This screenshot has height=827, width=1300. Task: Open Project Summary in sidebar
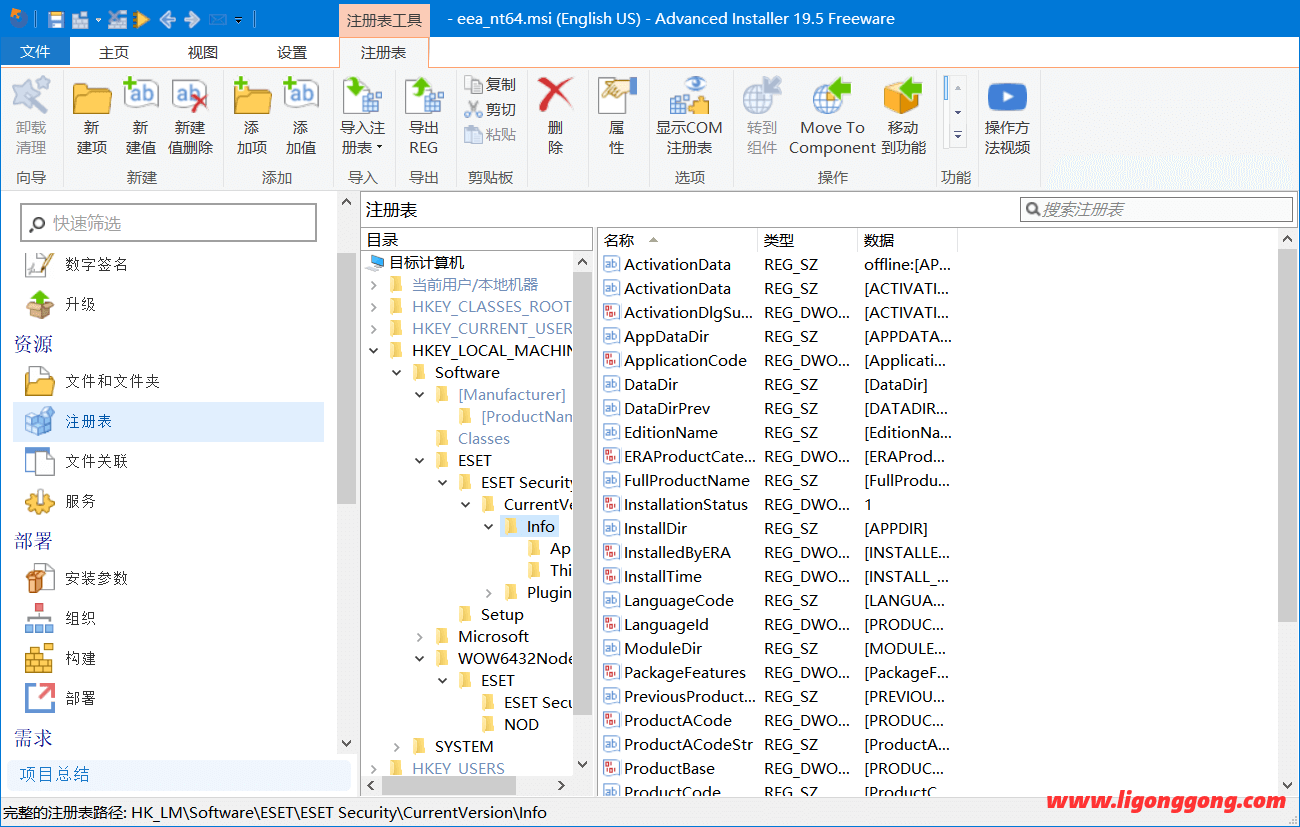[x=179, y=774]
